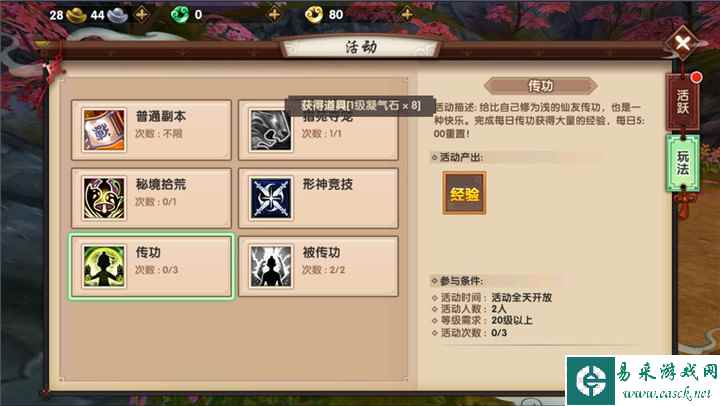
Task: Close the 活动 panel with X
Action: click(683, 44)
